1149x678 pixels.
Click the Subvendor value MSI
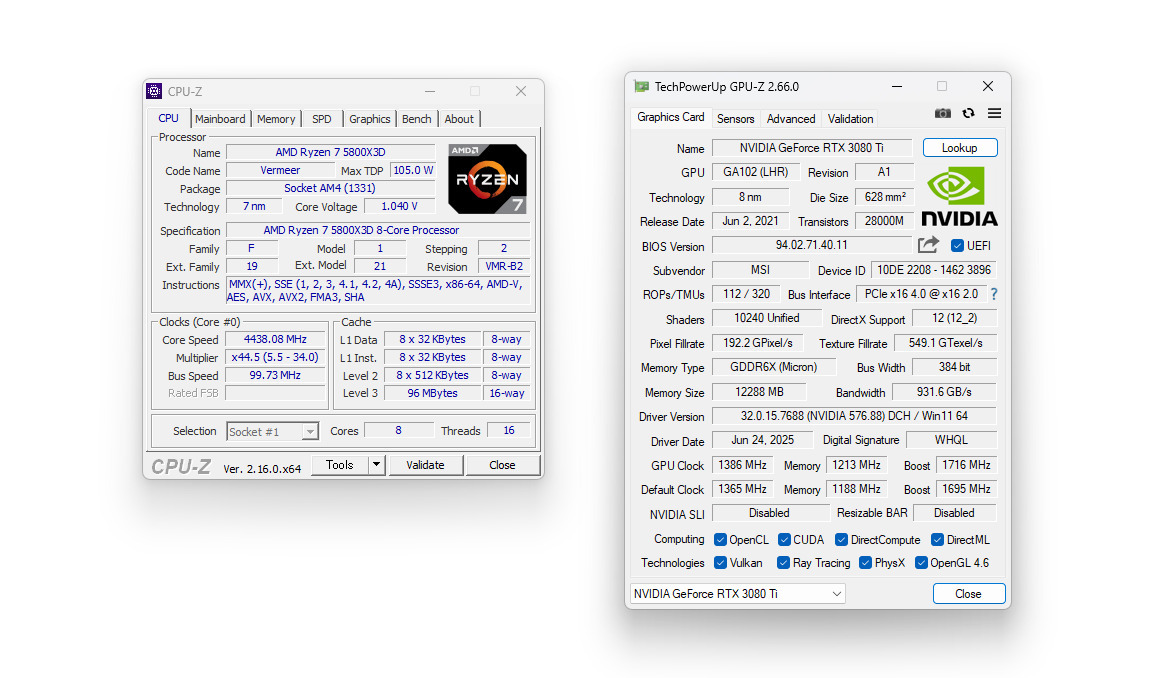tap(760, 270)
